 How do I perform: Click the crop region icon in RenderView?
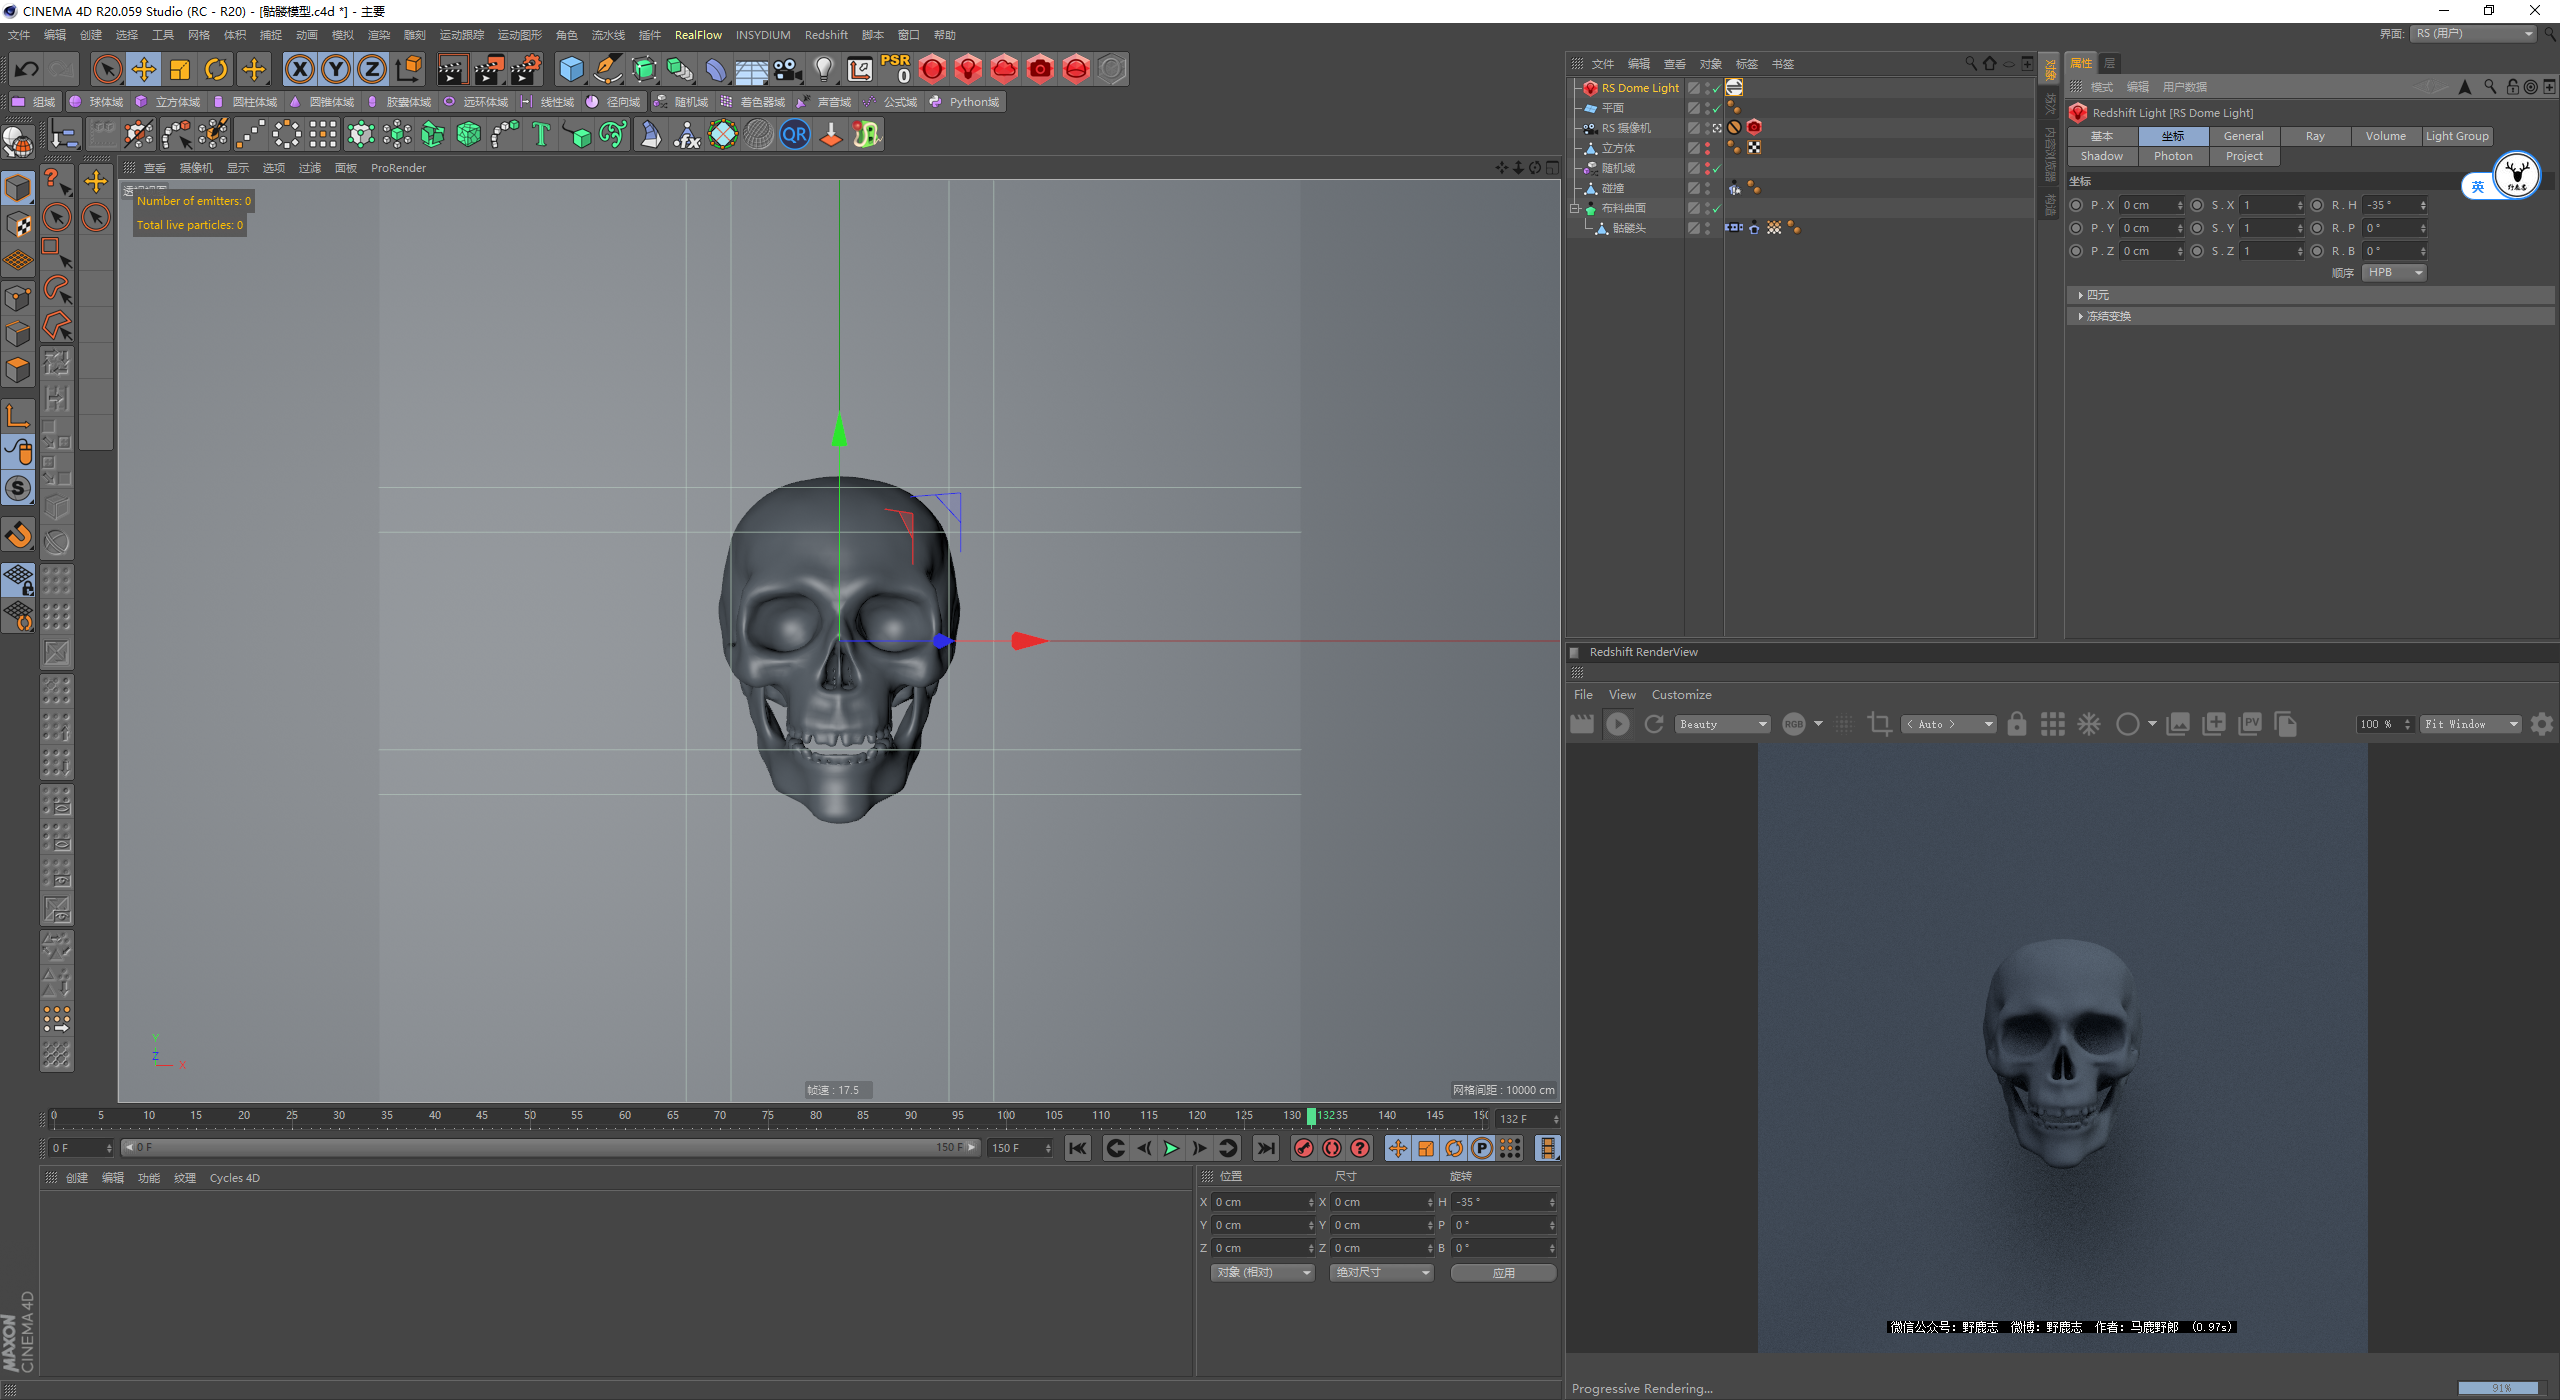(1879, 724)
